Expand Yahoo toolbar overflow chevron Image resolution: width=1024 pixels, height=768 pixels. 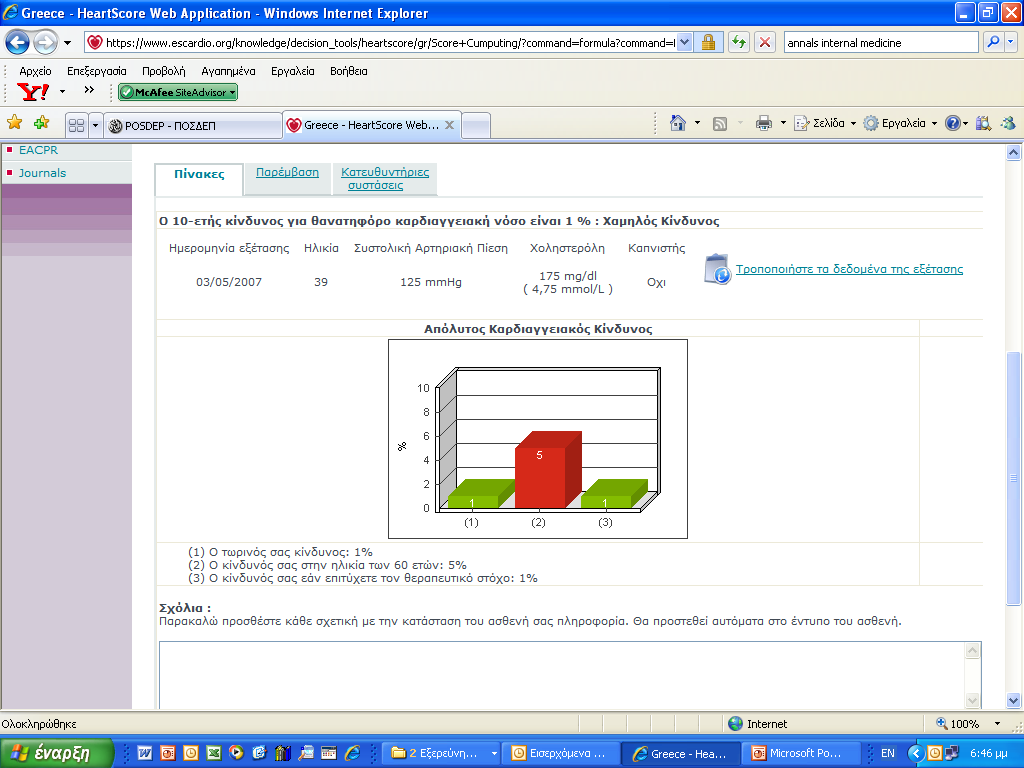(x=89, y=90)
